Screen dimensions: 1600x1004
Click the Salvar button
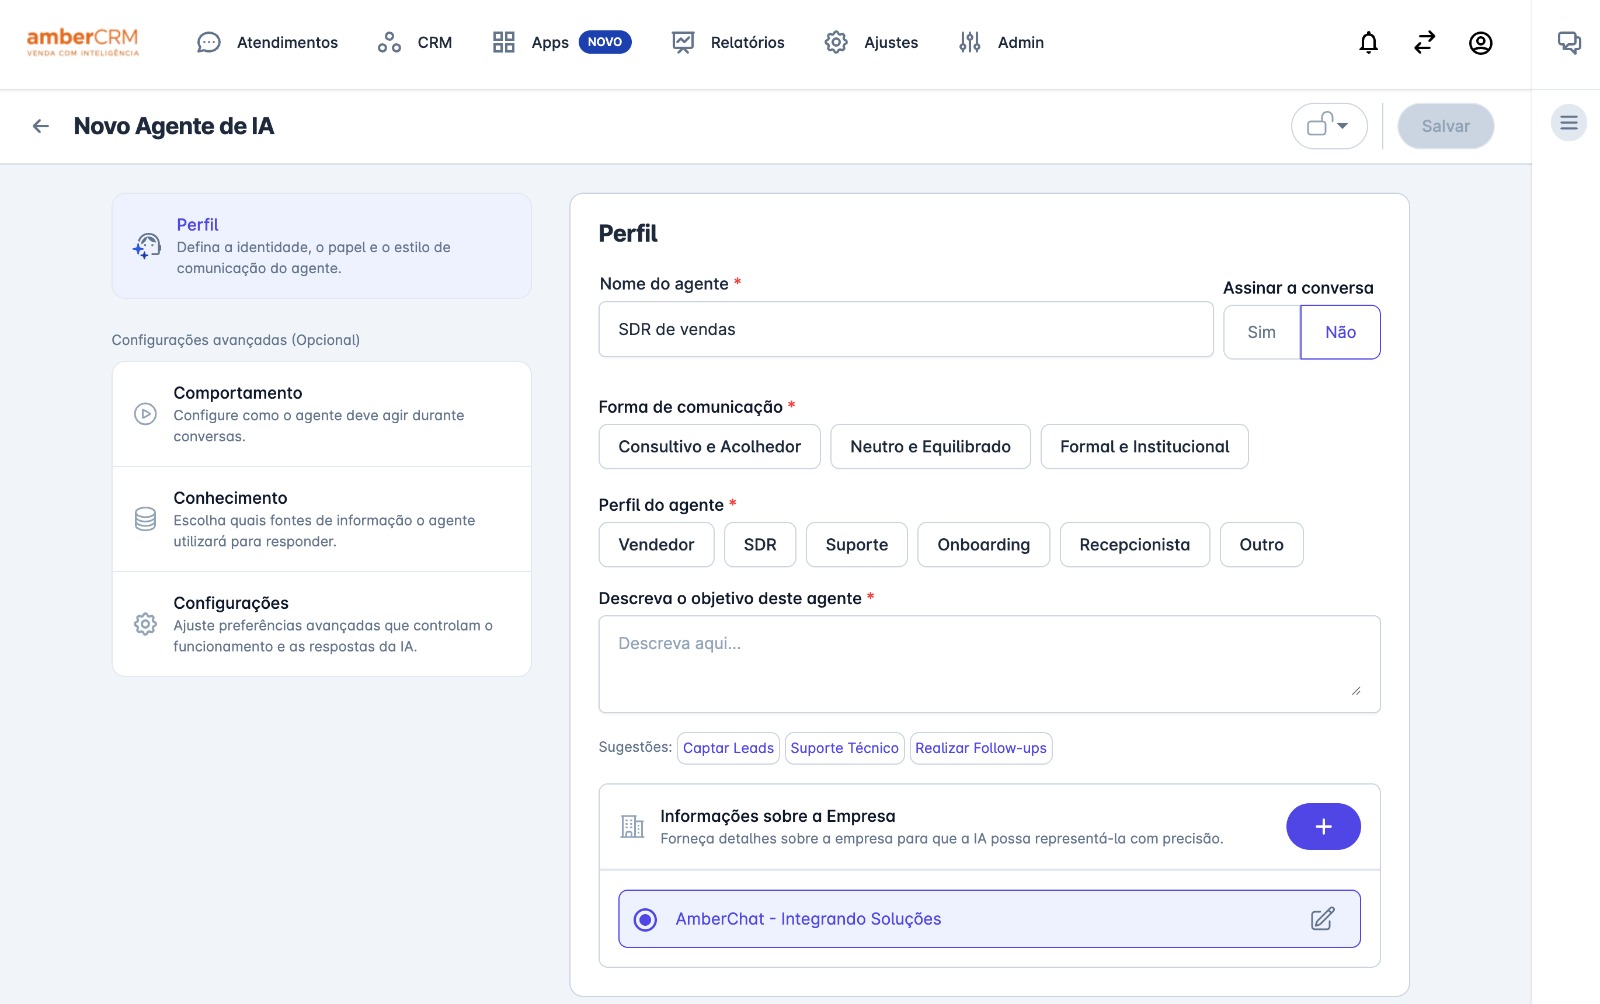pyautogui.click(x=1445, y=126)
